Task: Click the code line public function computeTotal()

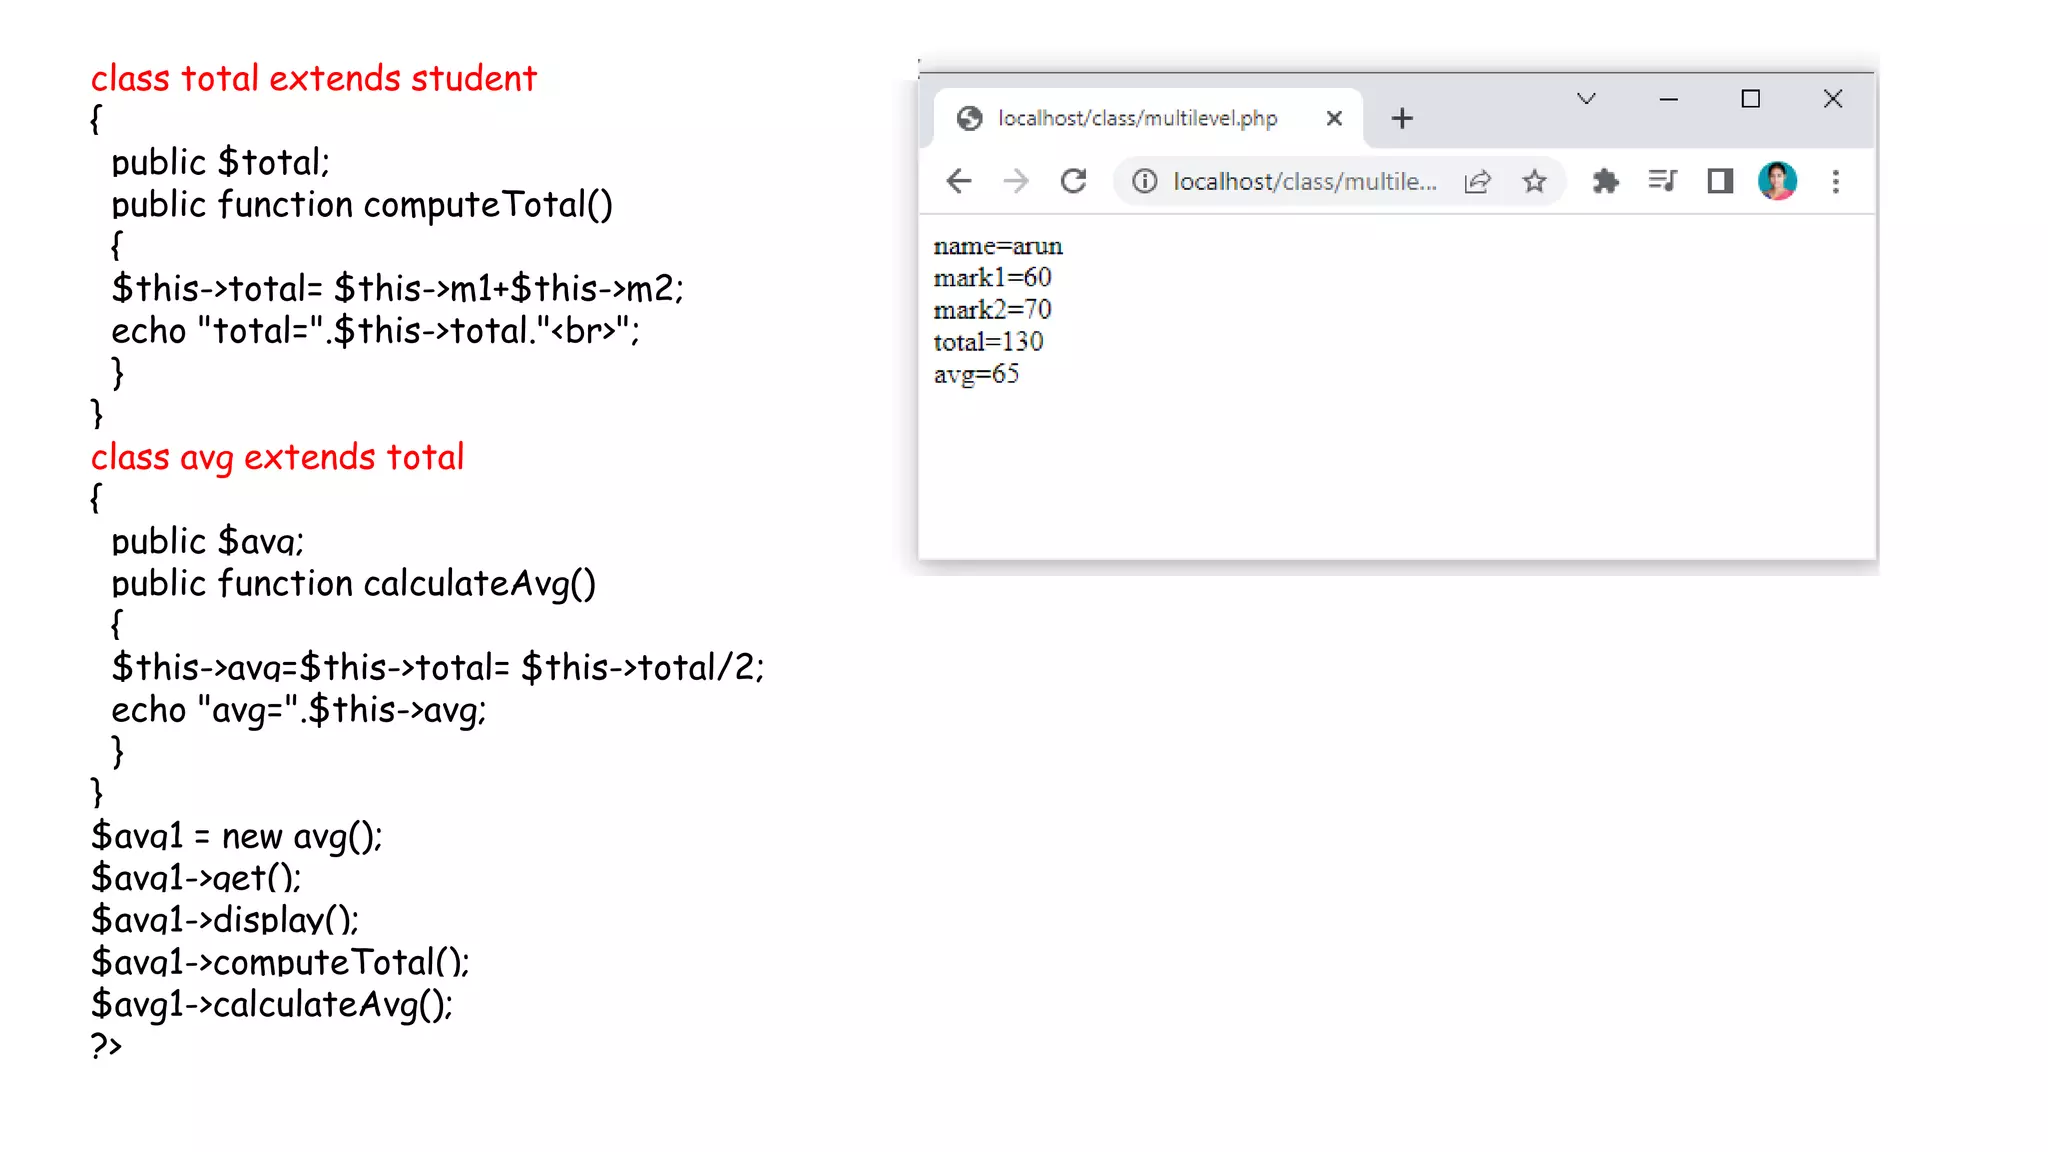Action: tap(362, 205)
